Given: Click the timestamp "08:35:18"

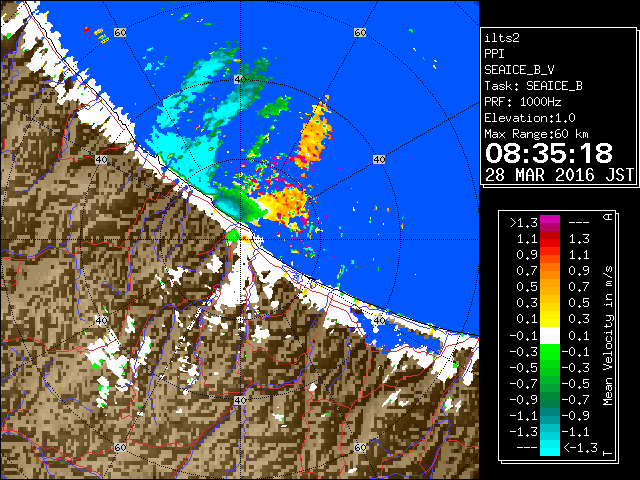Looking at the screenshot, I should click(549, 153).
